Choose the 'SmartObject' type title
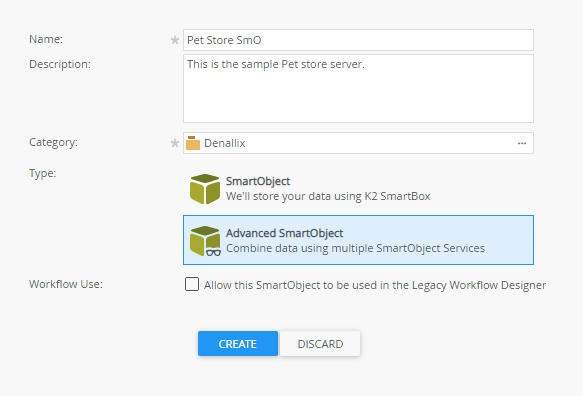This screenshot has height=396, width=583. pos(258,181)
